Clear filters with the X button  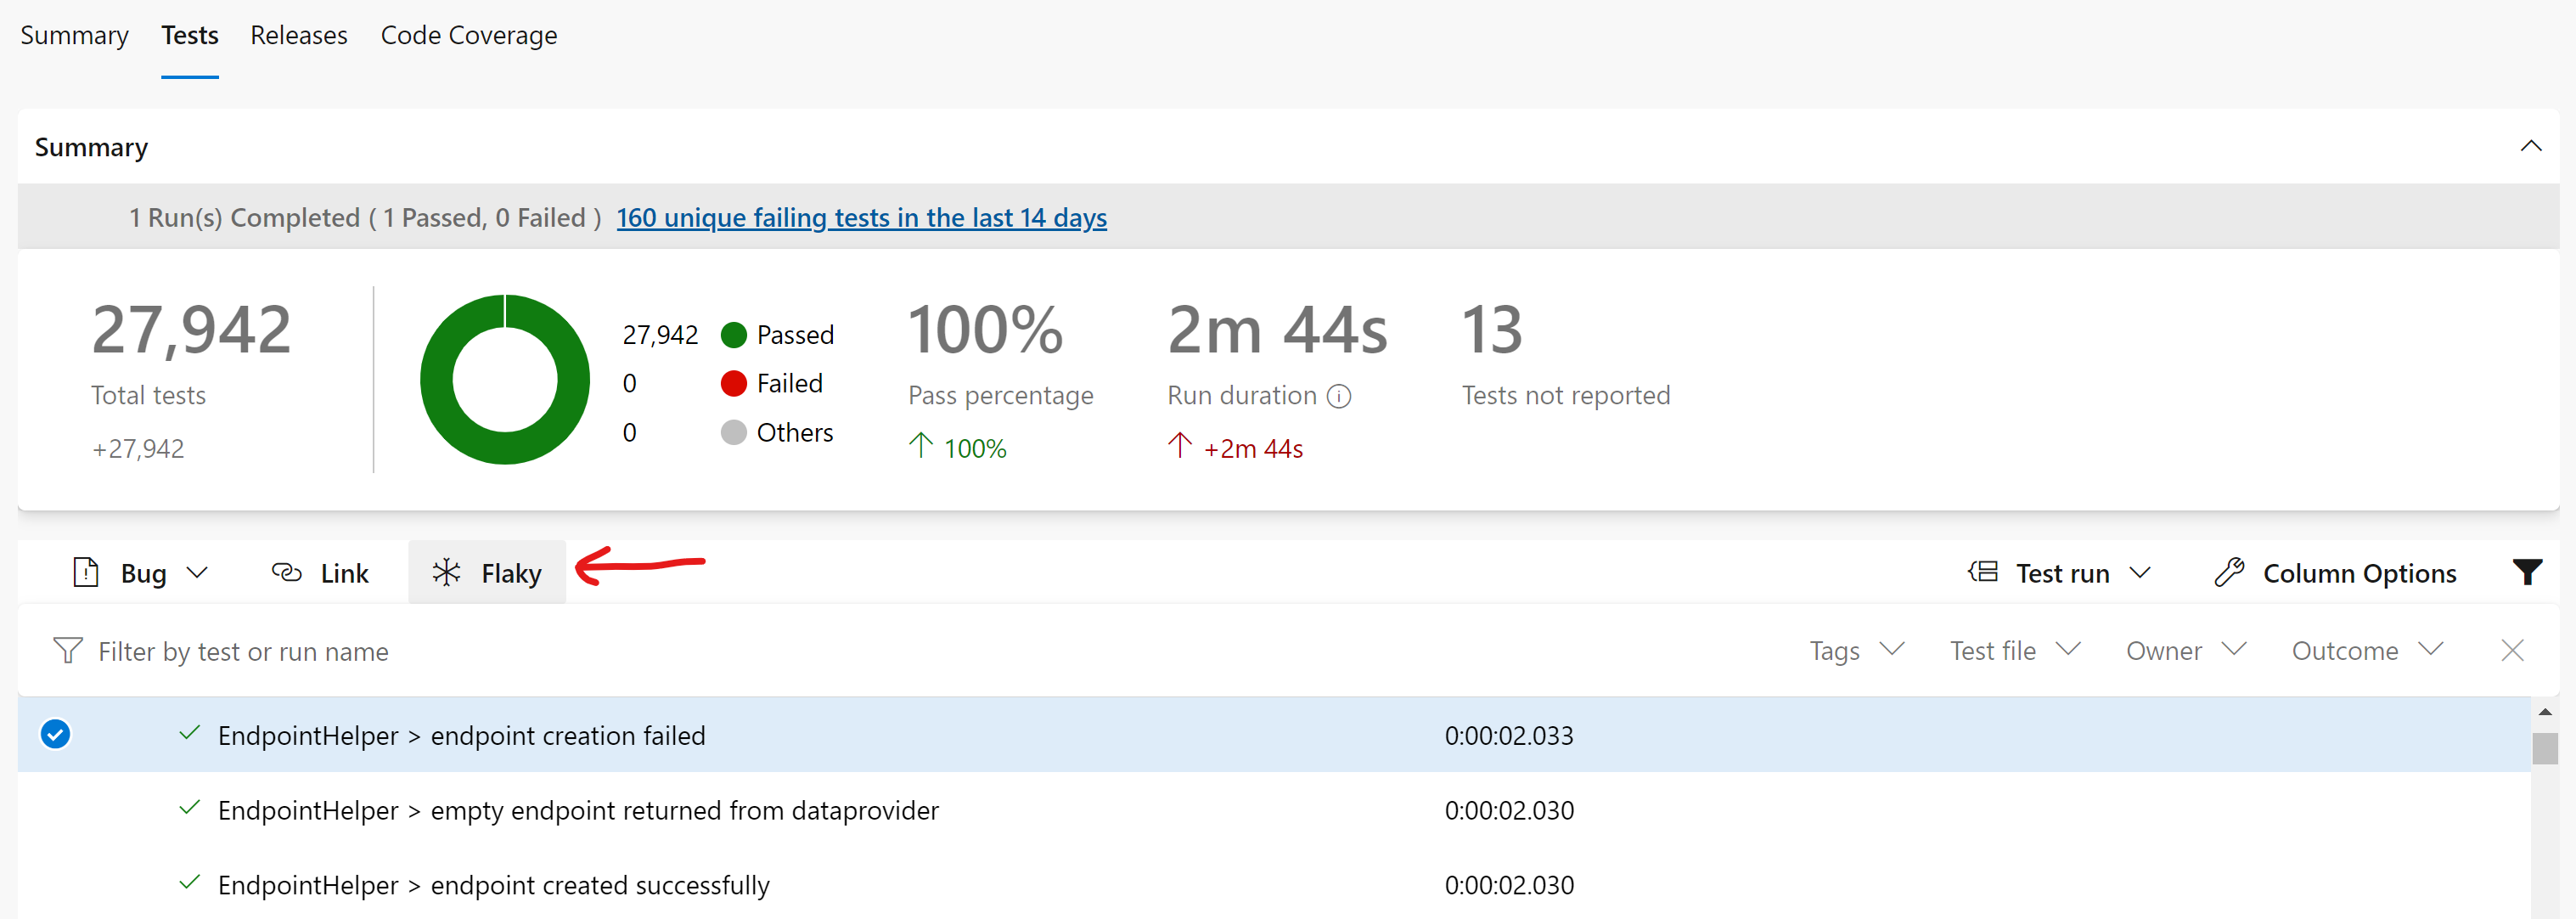point(2512,650)
